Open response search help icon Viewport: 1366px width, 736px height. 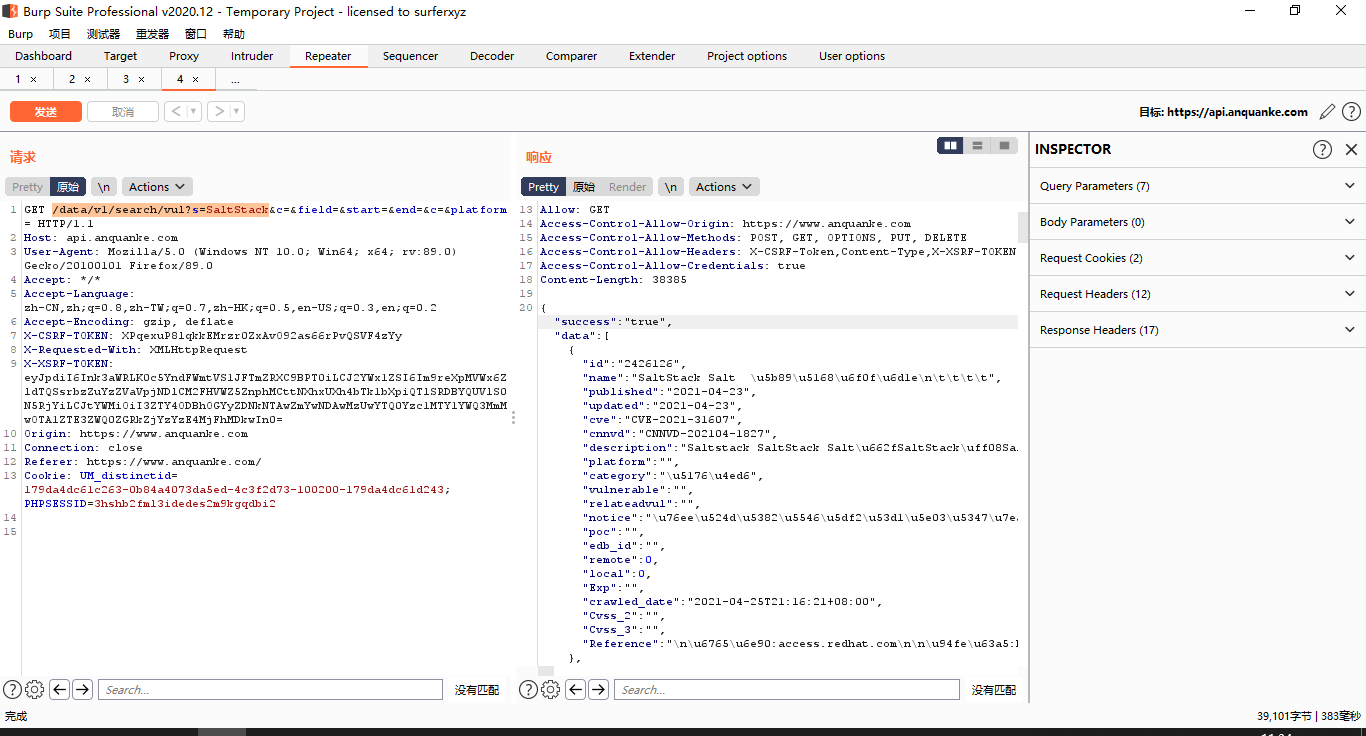click(528, 689)
